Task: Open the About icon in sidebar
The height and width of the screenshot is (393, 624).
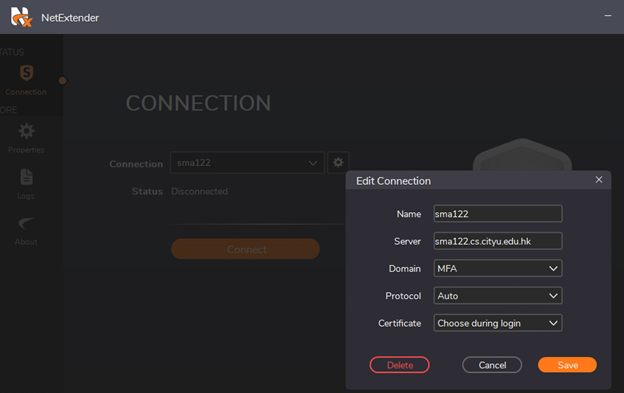Action: pyautogui.click(x=26, y=224)
